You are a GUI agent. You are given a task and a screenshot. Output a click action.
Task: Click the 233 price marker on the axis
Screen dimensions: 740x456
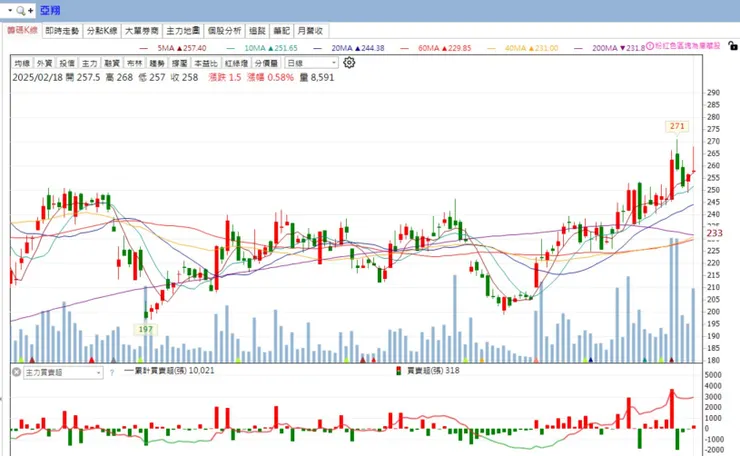[x=715, y=233]
